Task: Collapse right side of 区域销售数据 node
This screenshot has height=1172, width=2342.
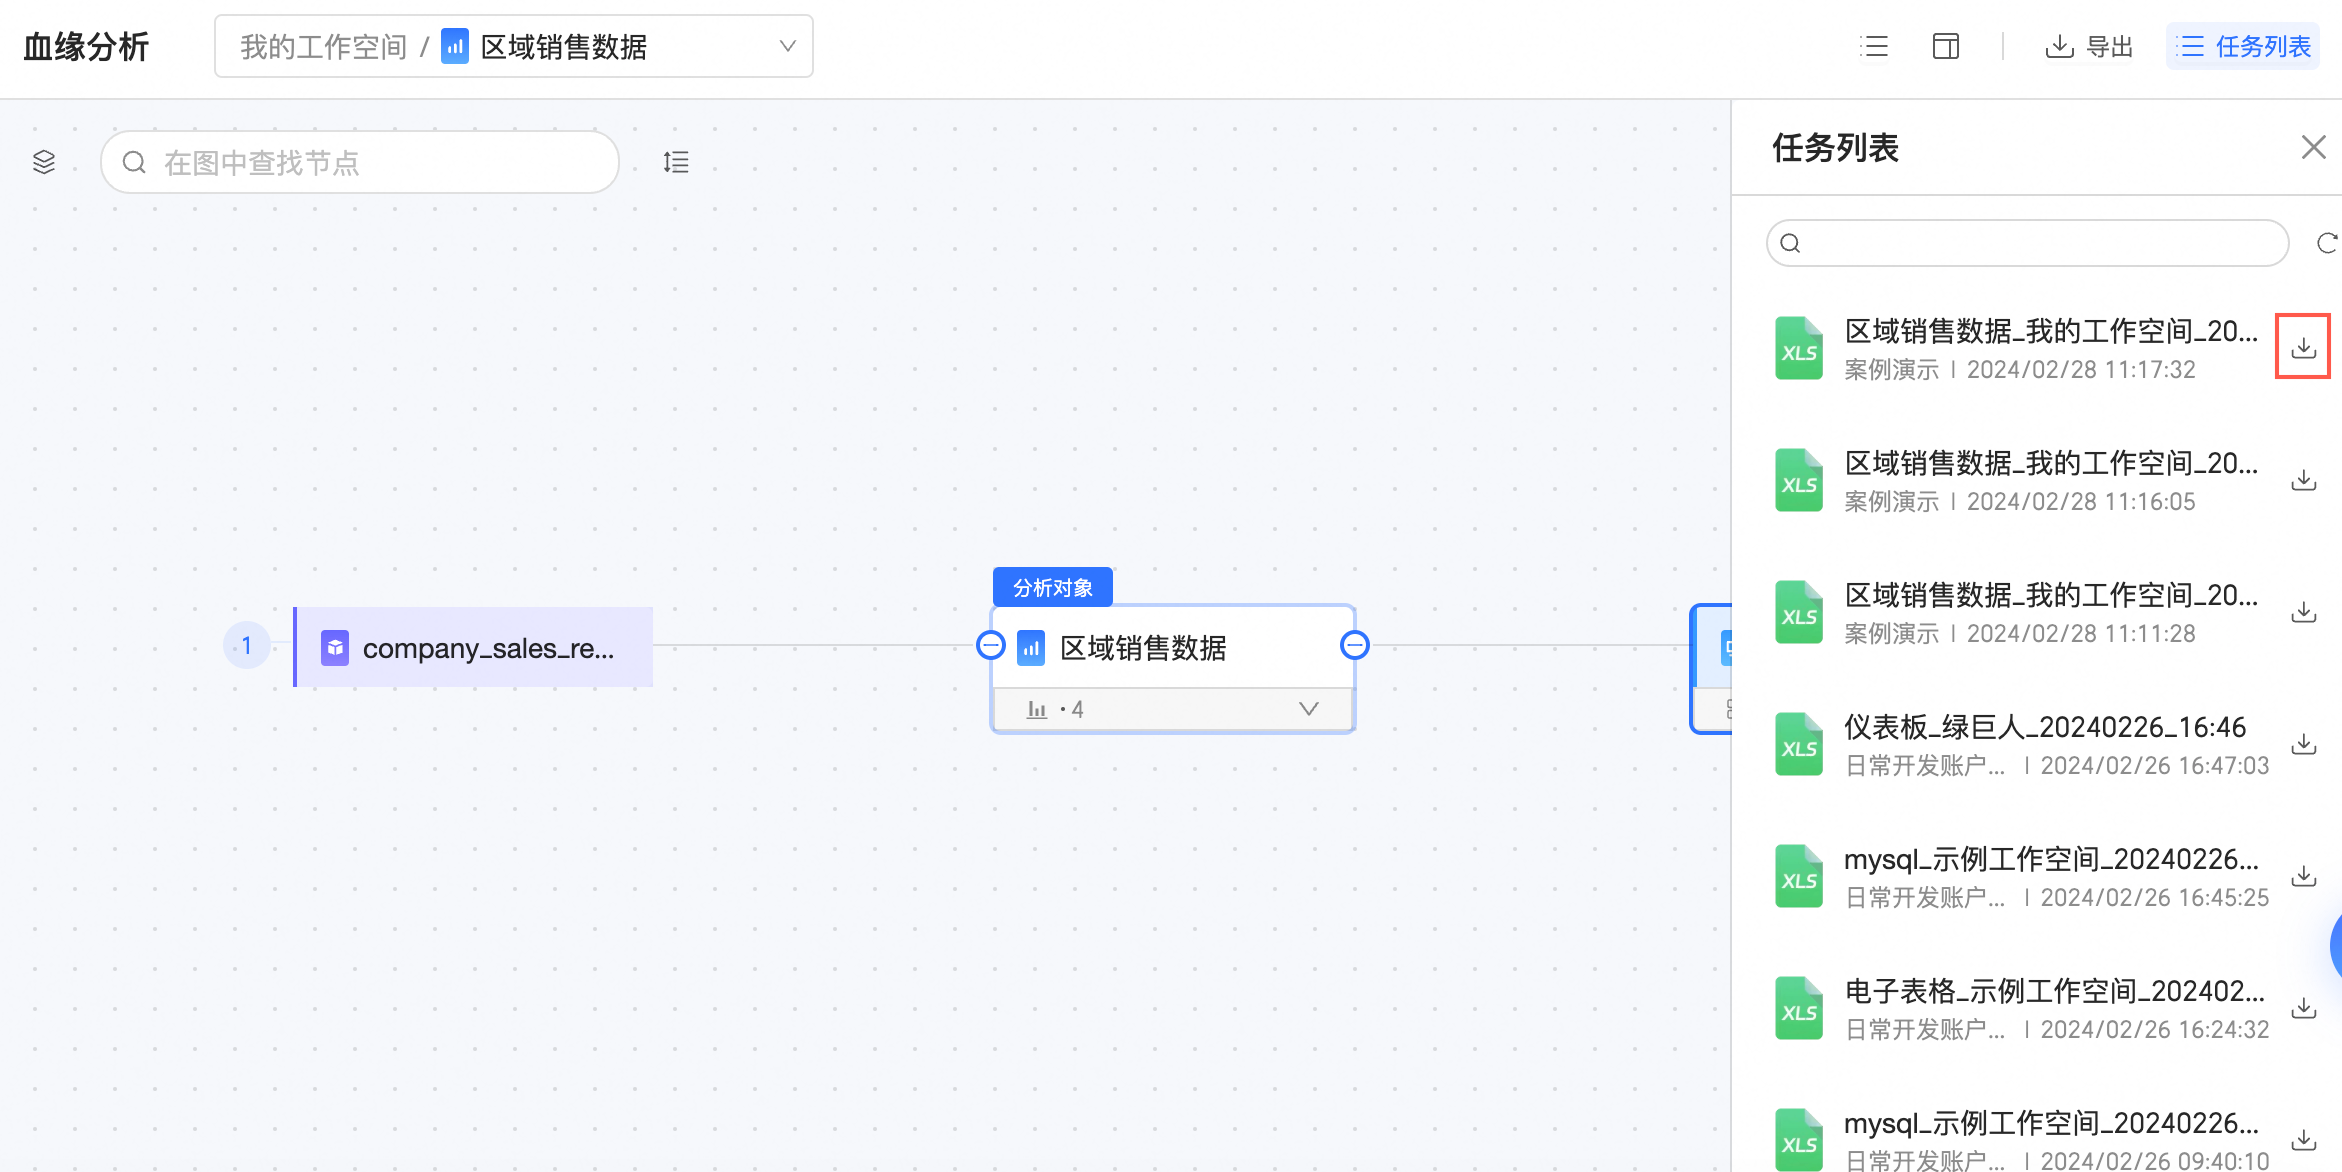Action: click(1354, 646)
